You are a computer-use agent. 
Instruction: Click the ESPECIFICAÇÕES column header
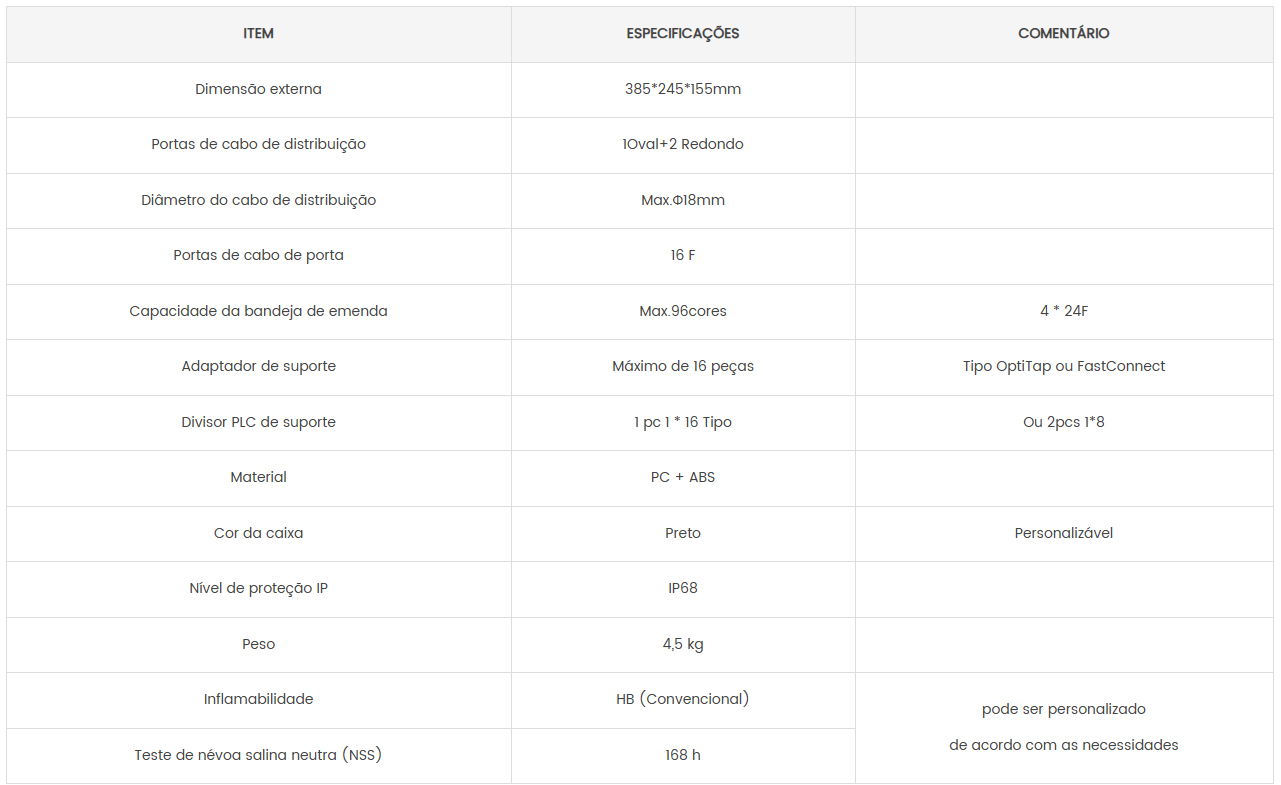[x=683, y=34]
